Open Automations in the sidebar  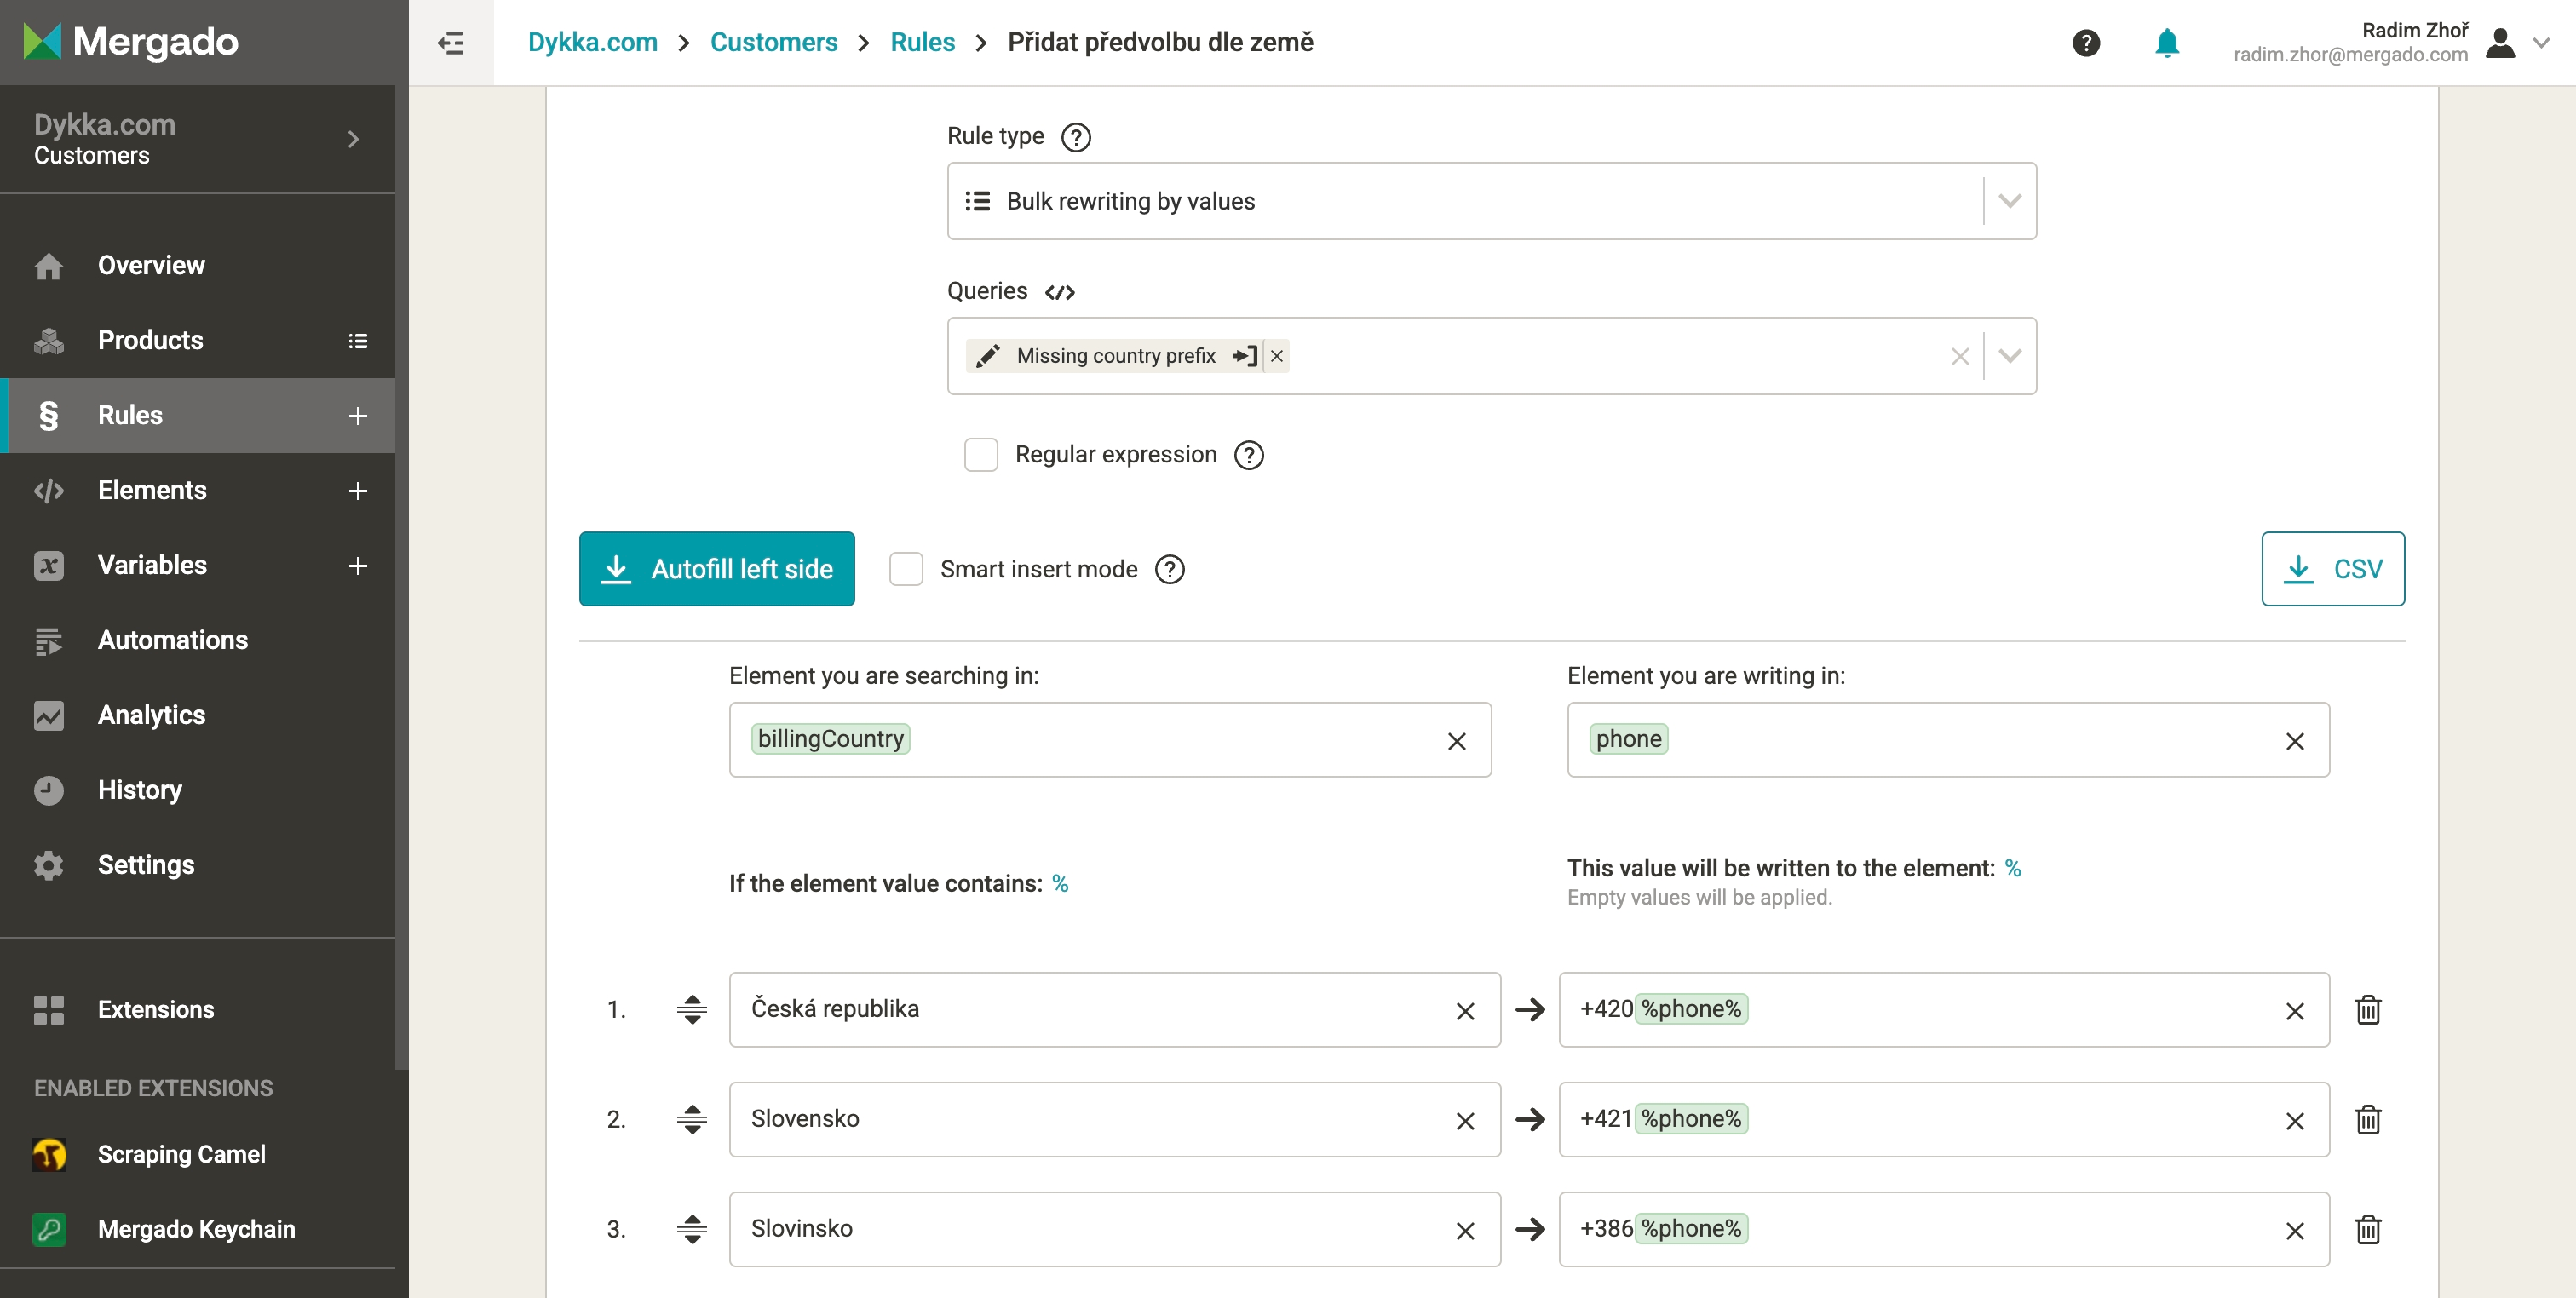point(172,640)
